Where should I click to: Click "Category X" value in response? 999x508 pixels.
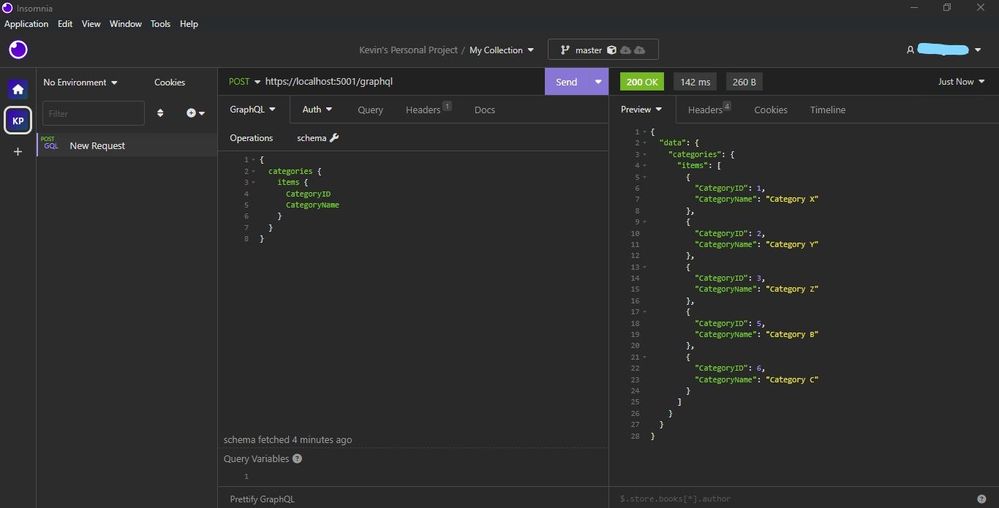point(792,199)
